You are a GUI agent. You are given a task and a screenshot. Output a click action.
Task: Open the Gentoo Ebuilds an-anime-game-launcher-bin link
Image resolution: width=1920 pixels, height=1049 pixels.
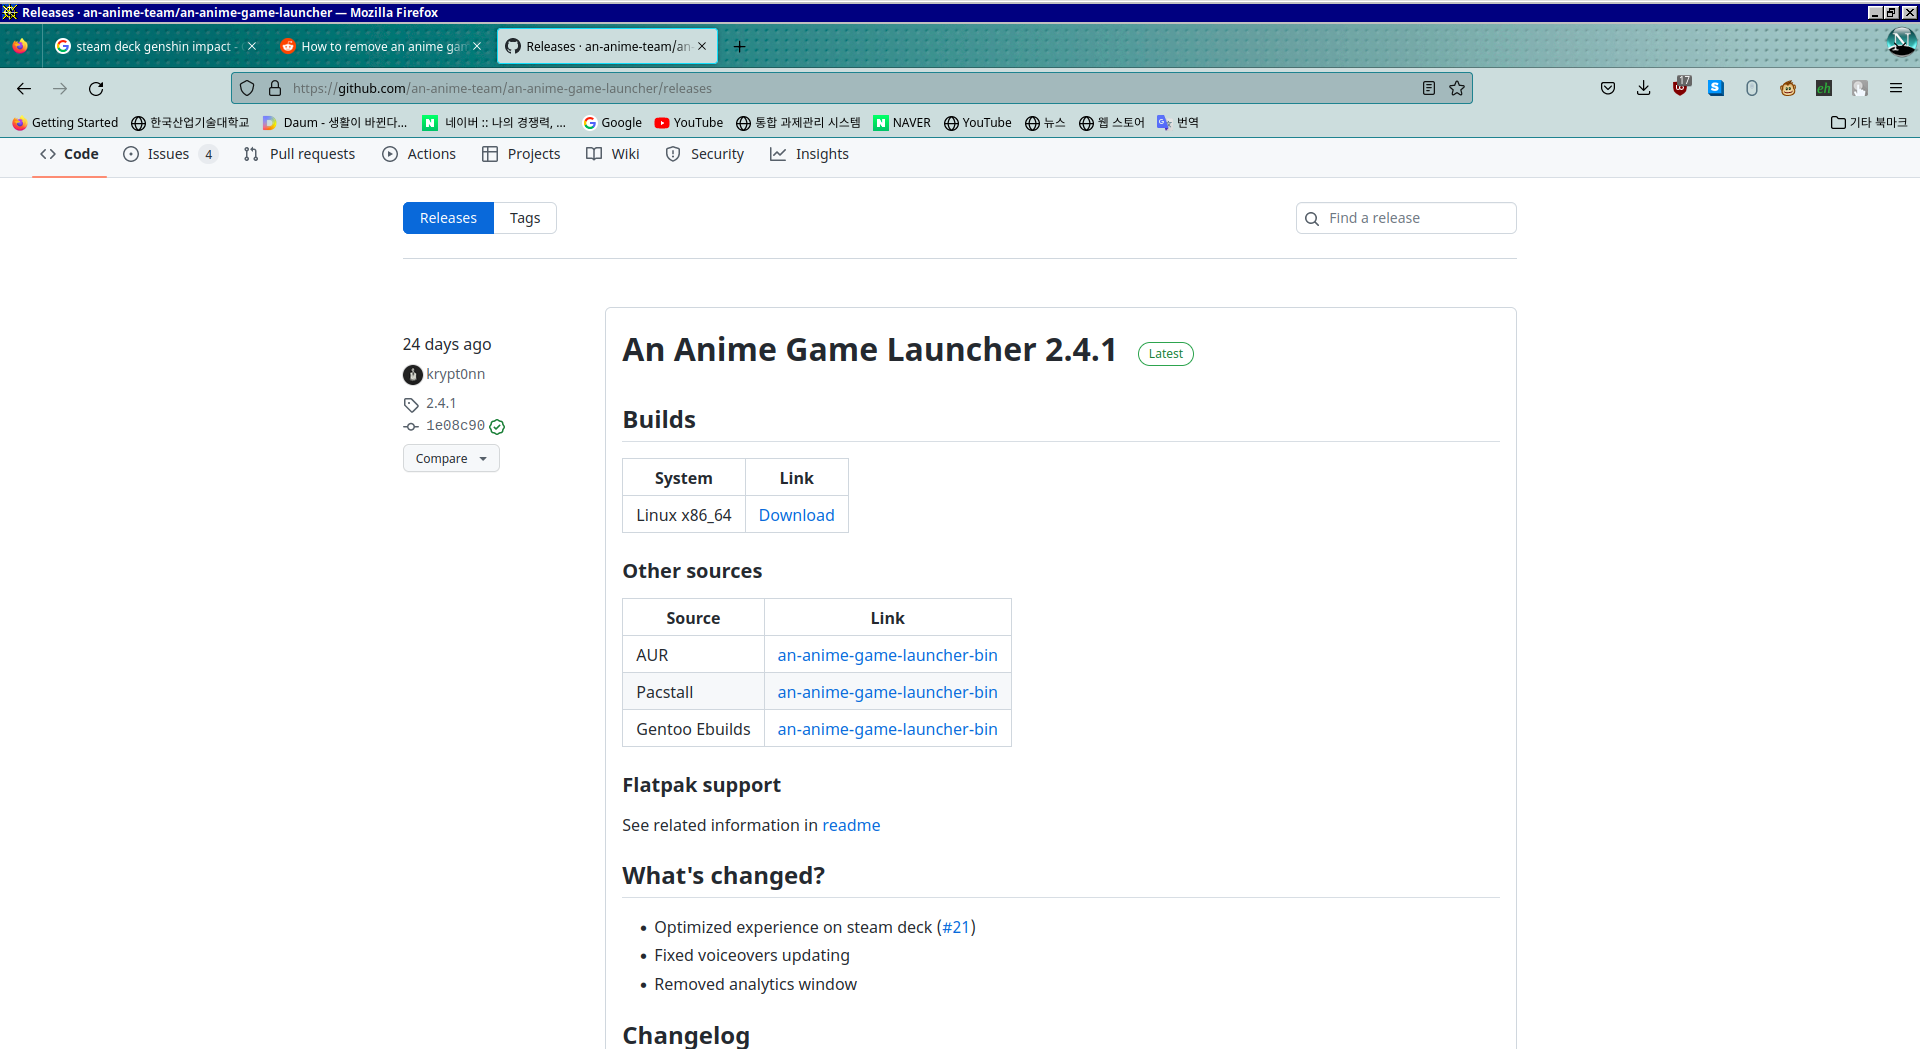[887, 729]
